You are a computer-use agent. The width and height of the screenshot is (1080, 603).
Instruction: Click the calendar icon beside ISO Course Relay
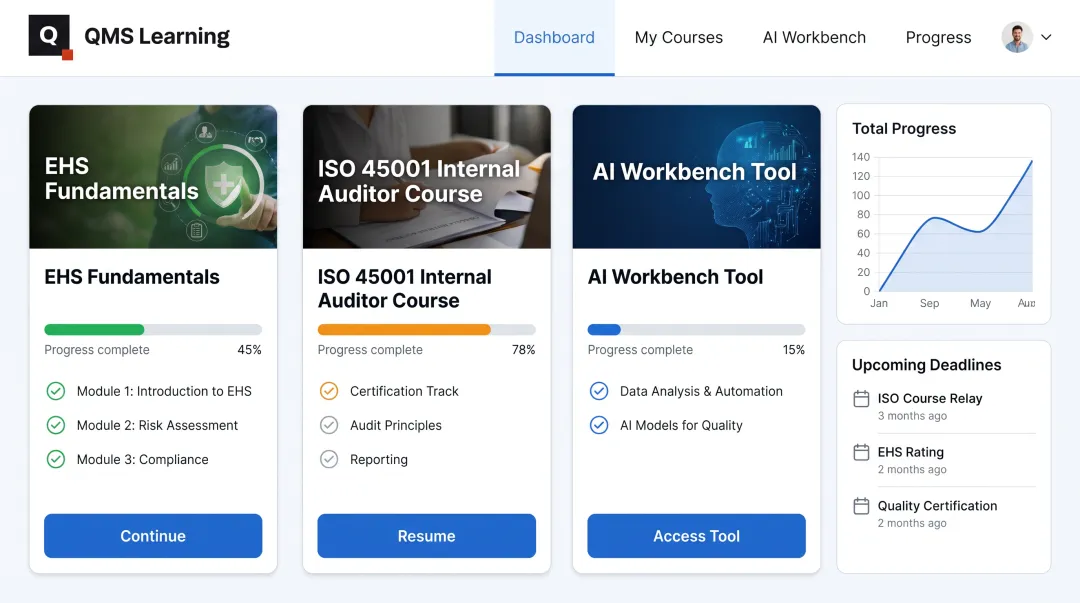(861, 398)
